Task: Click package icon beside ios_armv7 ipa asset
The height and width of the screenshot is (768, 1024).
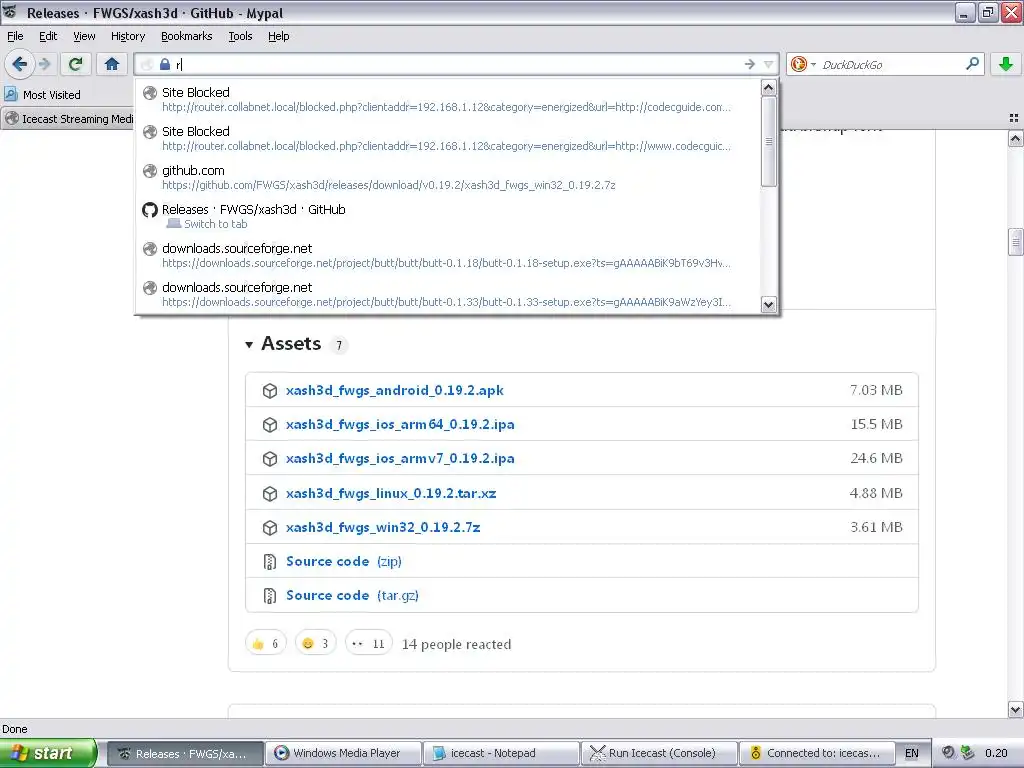Action: click(270, 458)
